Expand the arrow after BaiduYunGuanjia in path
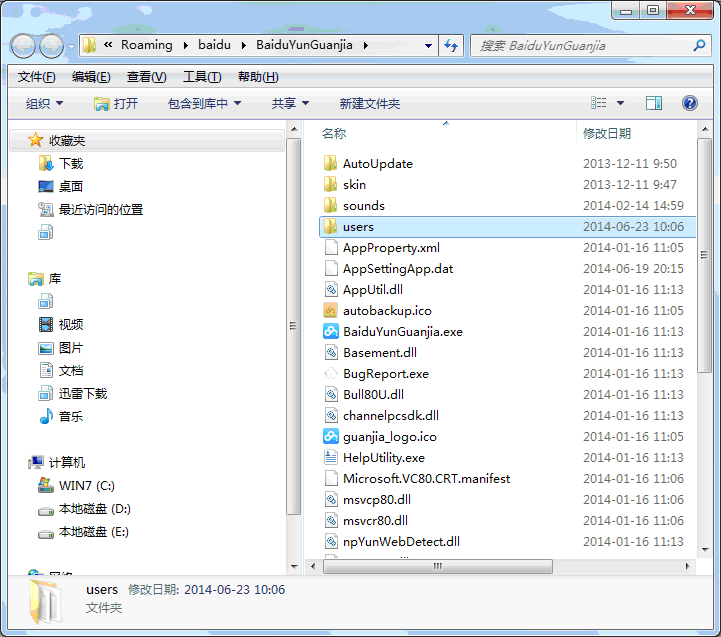This screenshot has height=637, width=721. click(x=366, y=45)
